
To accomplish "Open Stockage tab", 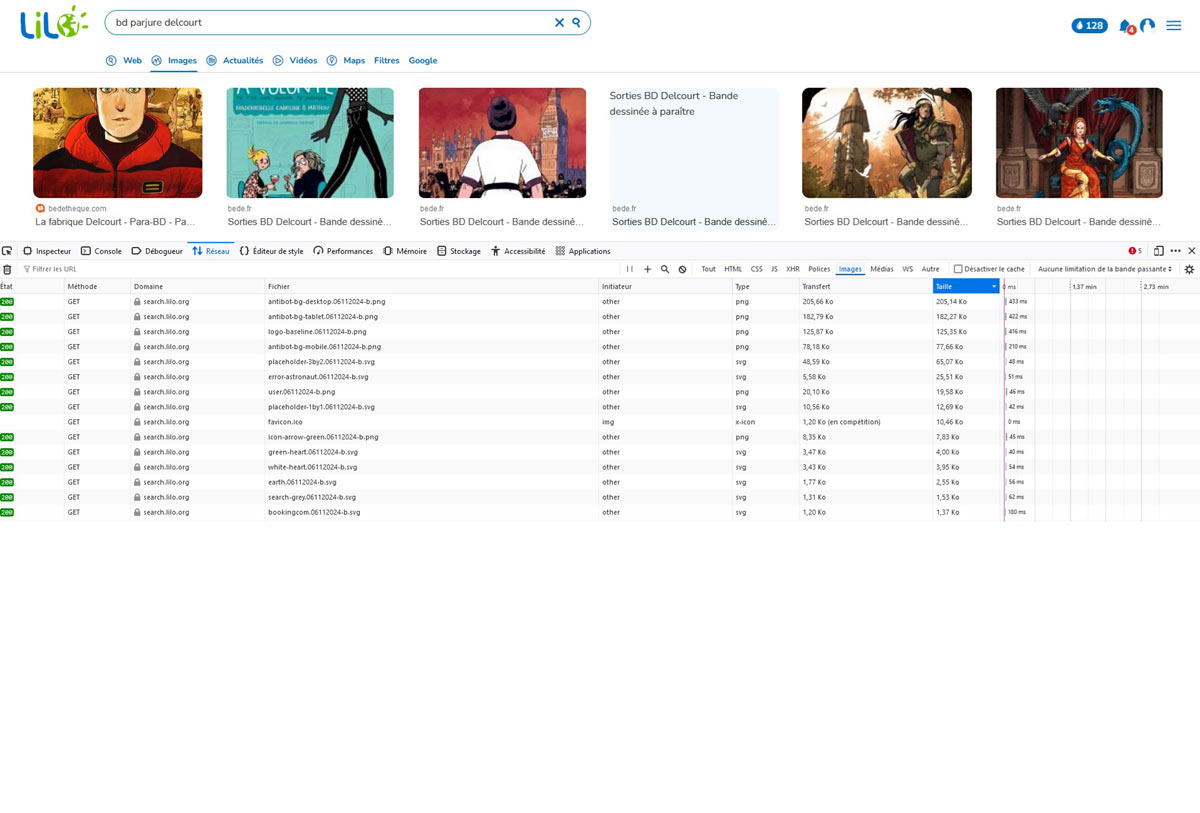I will pyautogui.click(x=459, y=251).
